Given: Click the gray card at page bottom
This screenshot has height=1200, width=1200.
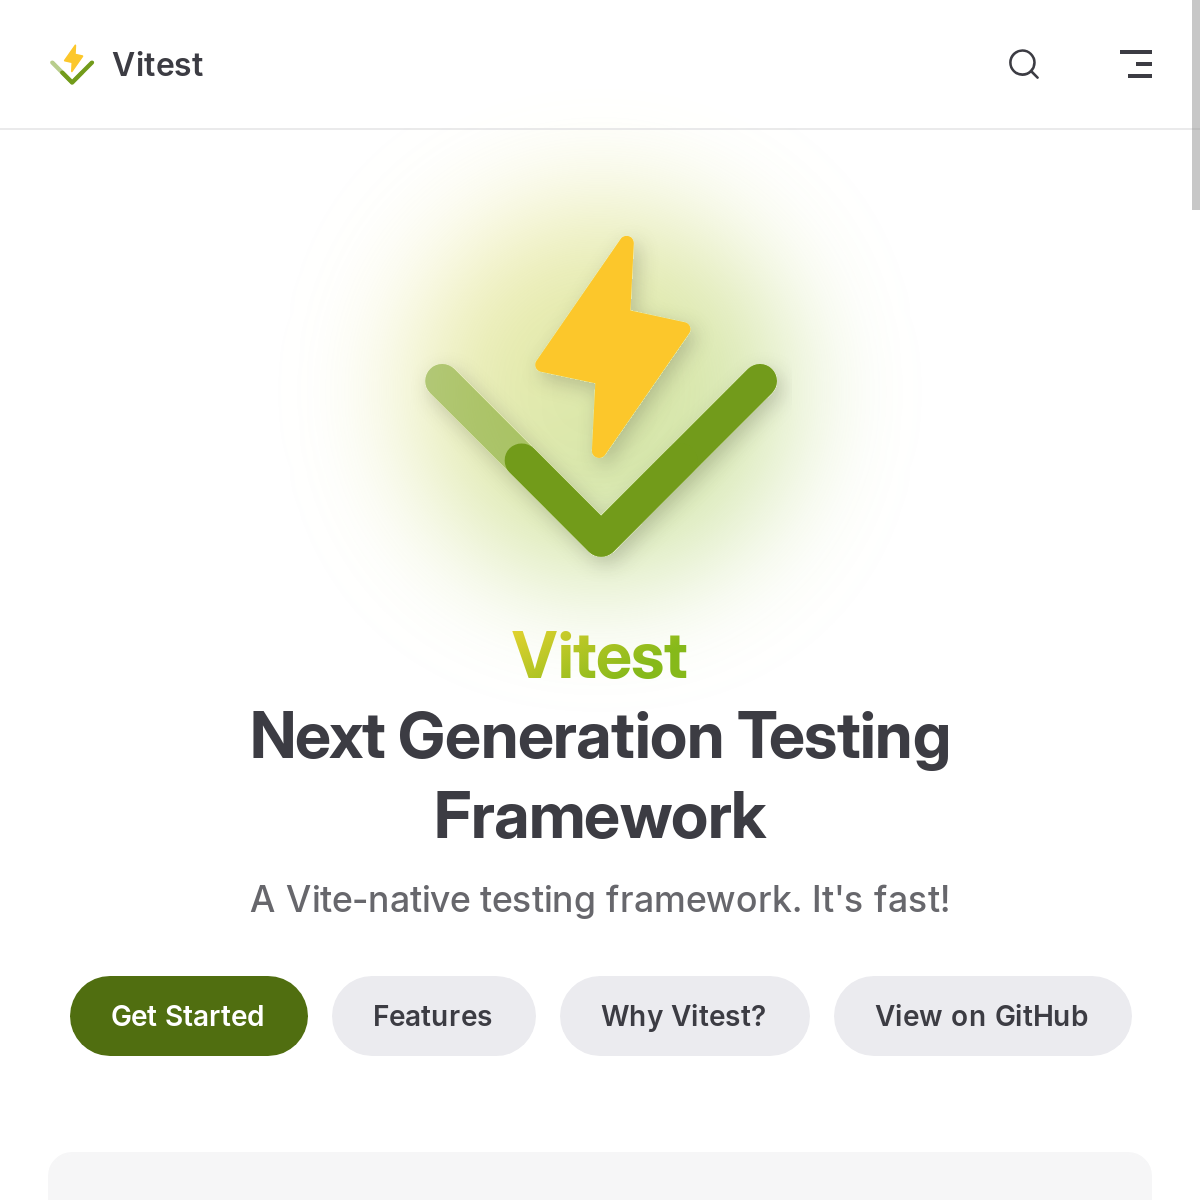Looking at the screenshot, I should (x=600, y=1177).
